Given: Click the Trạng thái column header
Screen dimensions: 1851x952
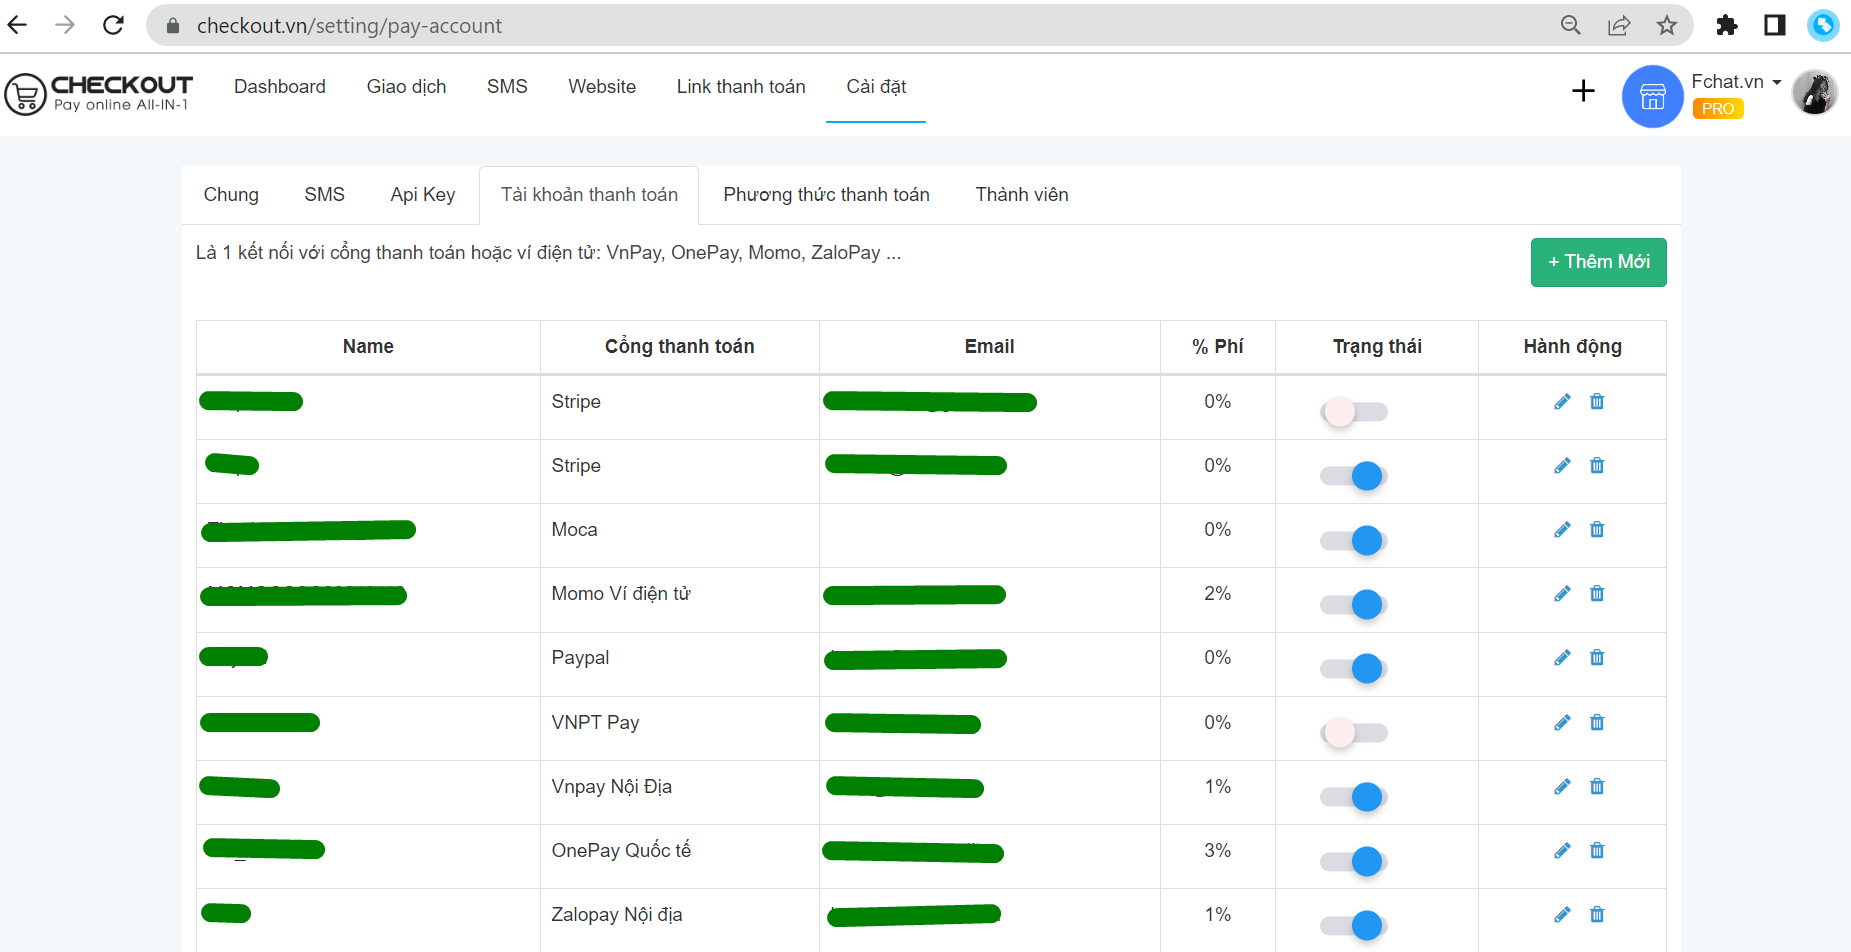Looking at the screenshot, I should [1376, 347].
